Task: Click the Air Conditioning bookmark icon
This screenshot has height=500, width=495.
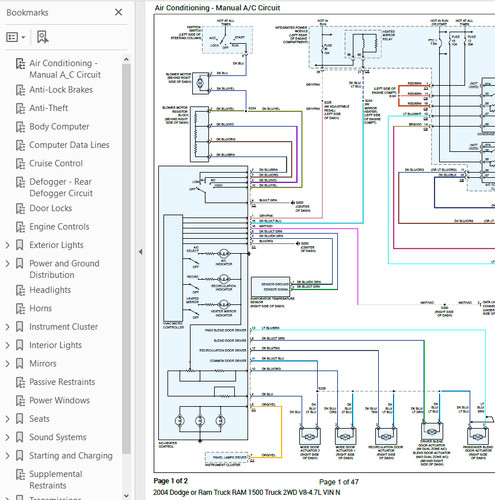Action: click(20, 63)
